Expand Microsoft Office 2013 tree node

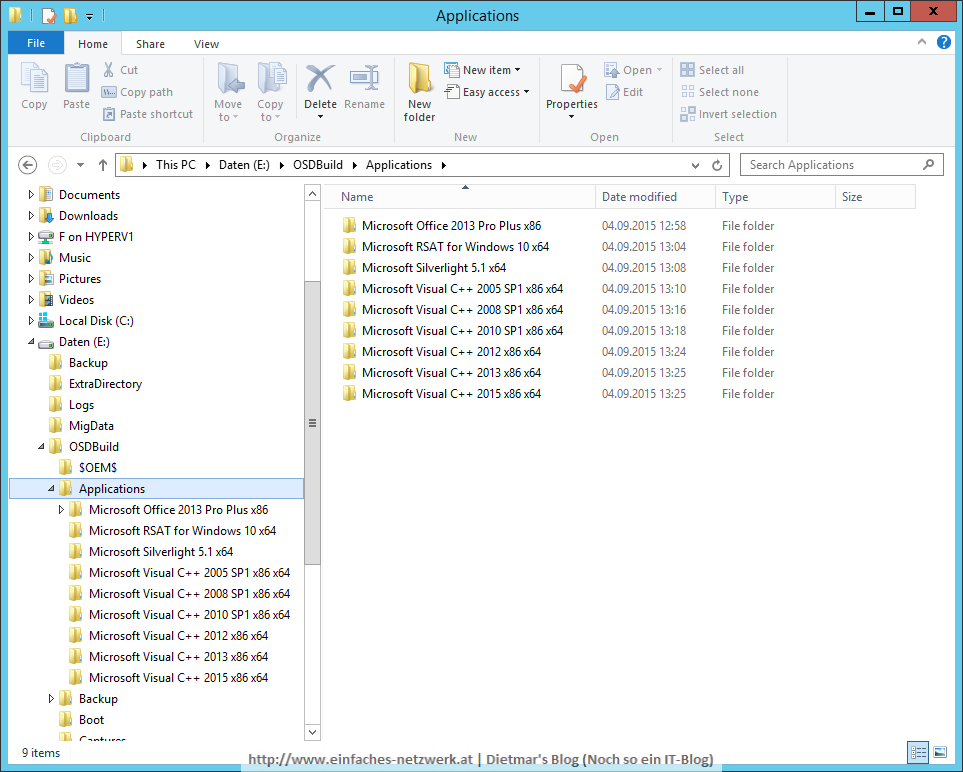click(x=61, y=510)
